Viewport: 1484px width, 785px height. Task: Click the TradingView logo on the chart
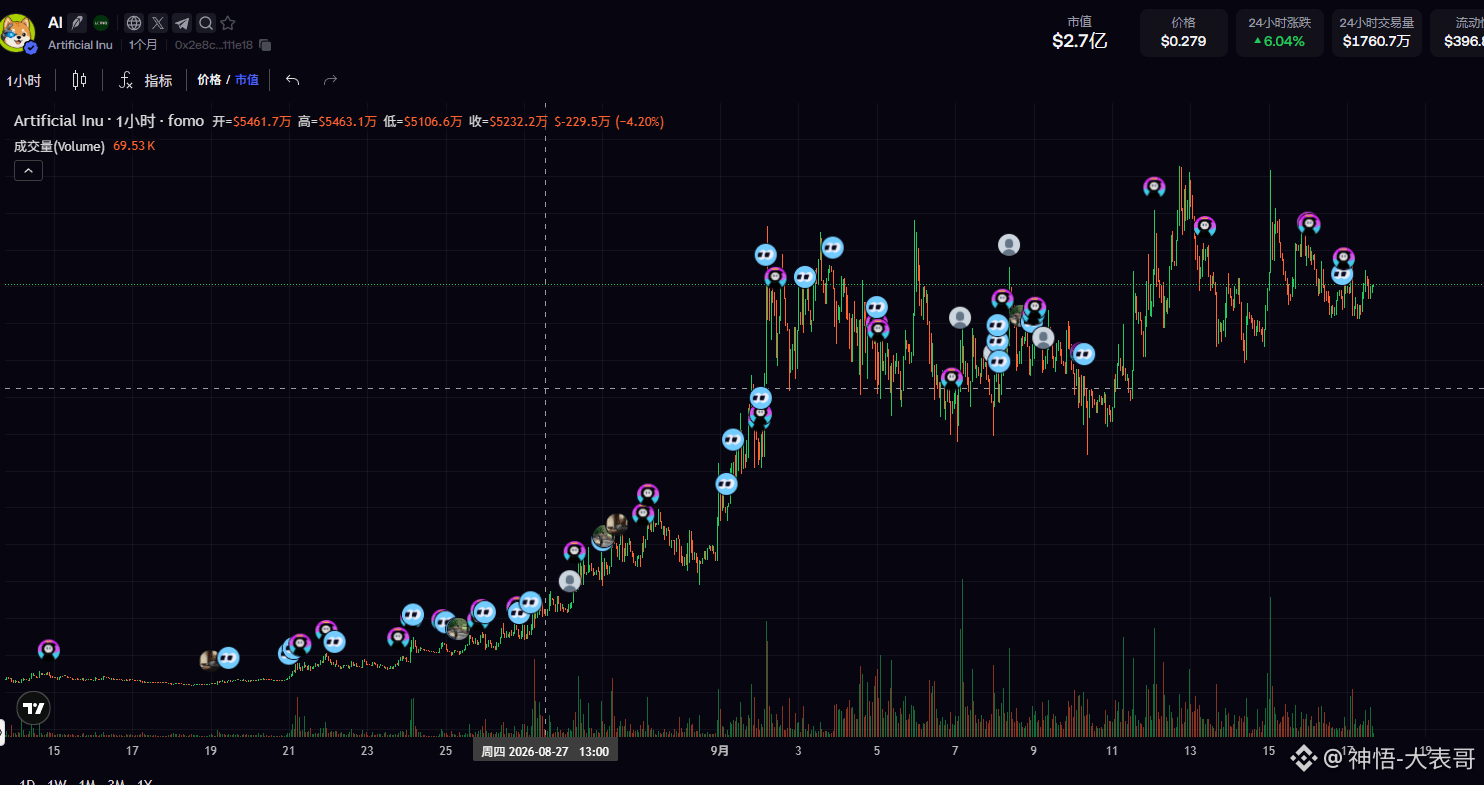[34, 708]
